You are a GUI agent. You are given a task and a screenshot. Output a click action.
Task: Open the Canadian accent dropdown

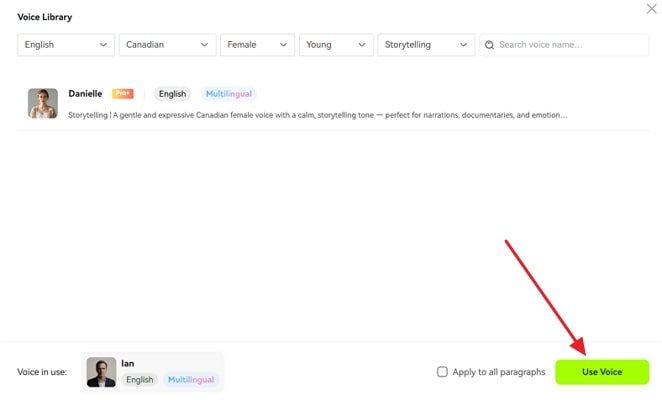point(168,45)
